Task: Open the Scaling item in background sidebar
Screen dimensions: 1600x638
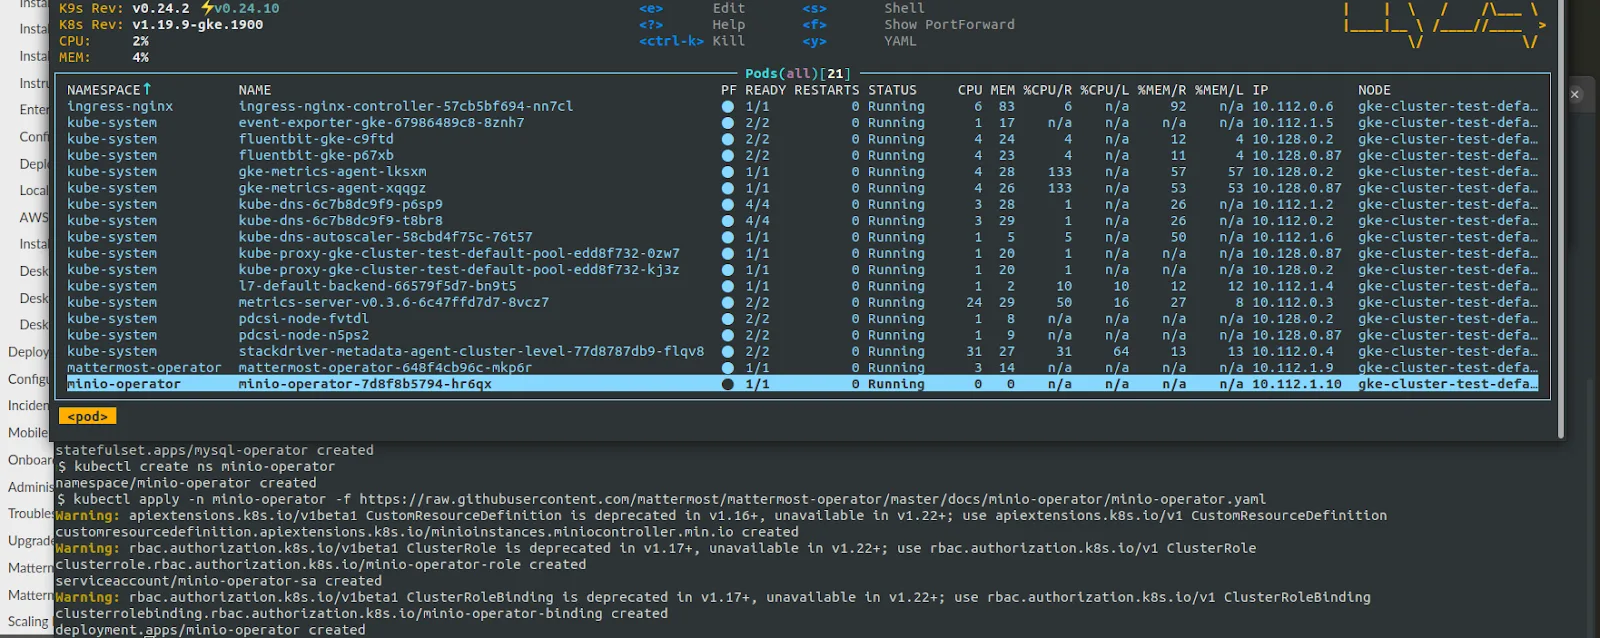Action: click(28, 622)
